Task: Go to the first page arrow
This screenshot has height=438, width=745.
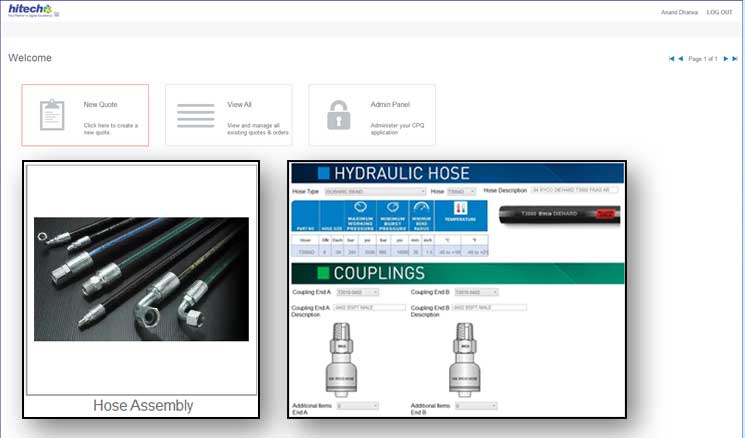Action: point(672,59)
